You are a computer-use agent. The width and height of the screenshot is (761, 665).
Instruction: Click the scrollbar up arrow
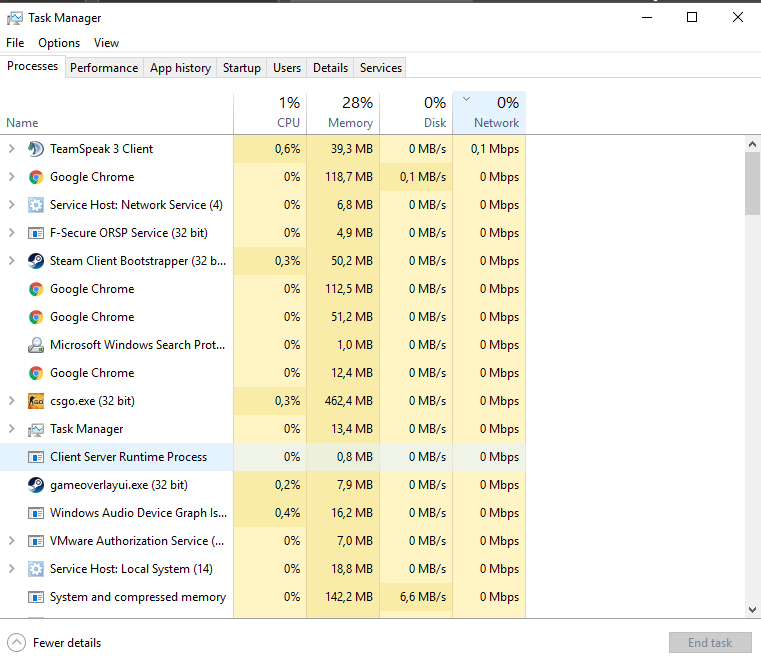pos(752,144)
